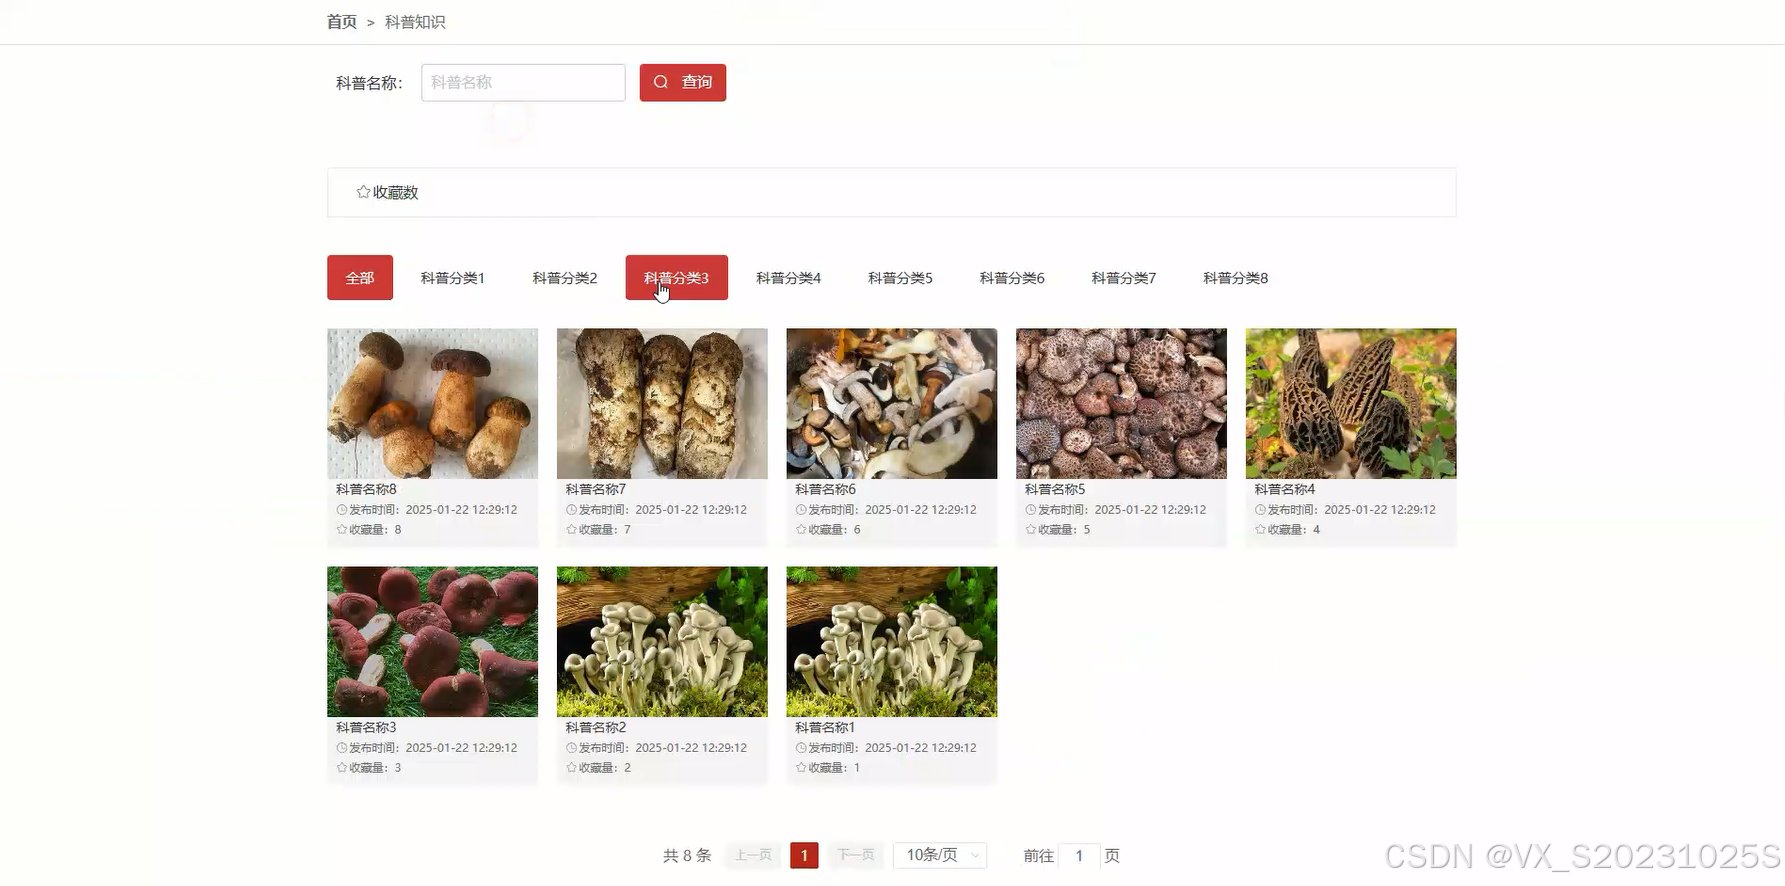Click clock icon on 科普名称8 card
This screenshot has width=1785, height=886.
(x=342, y=510)
